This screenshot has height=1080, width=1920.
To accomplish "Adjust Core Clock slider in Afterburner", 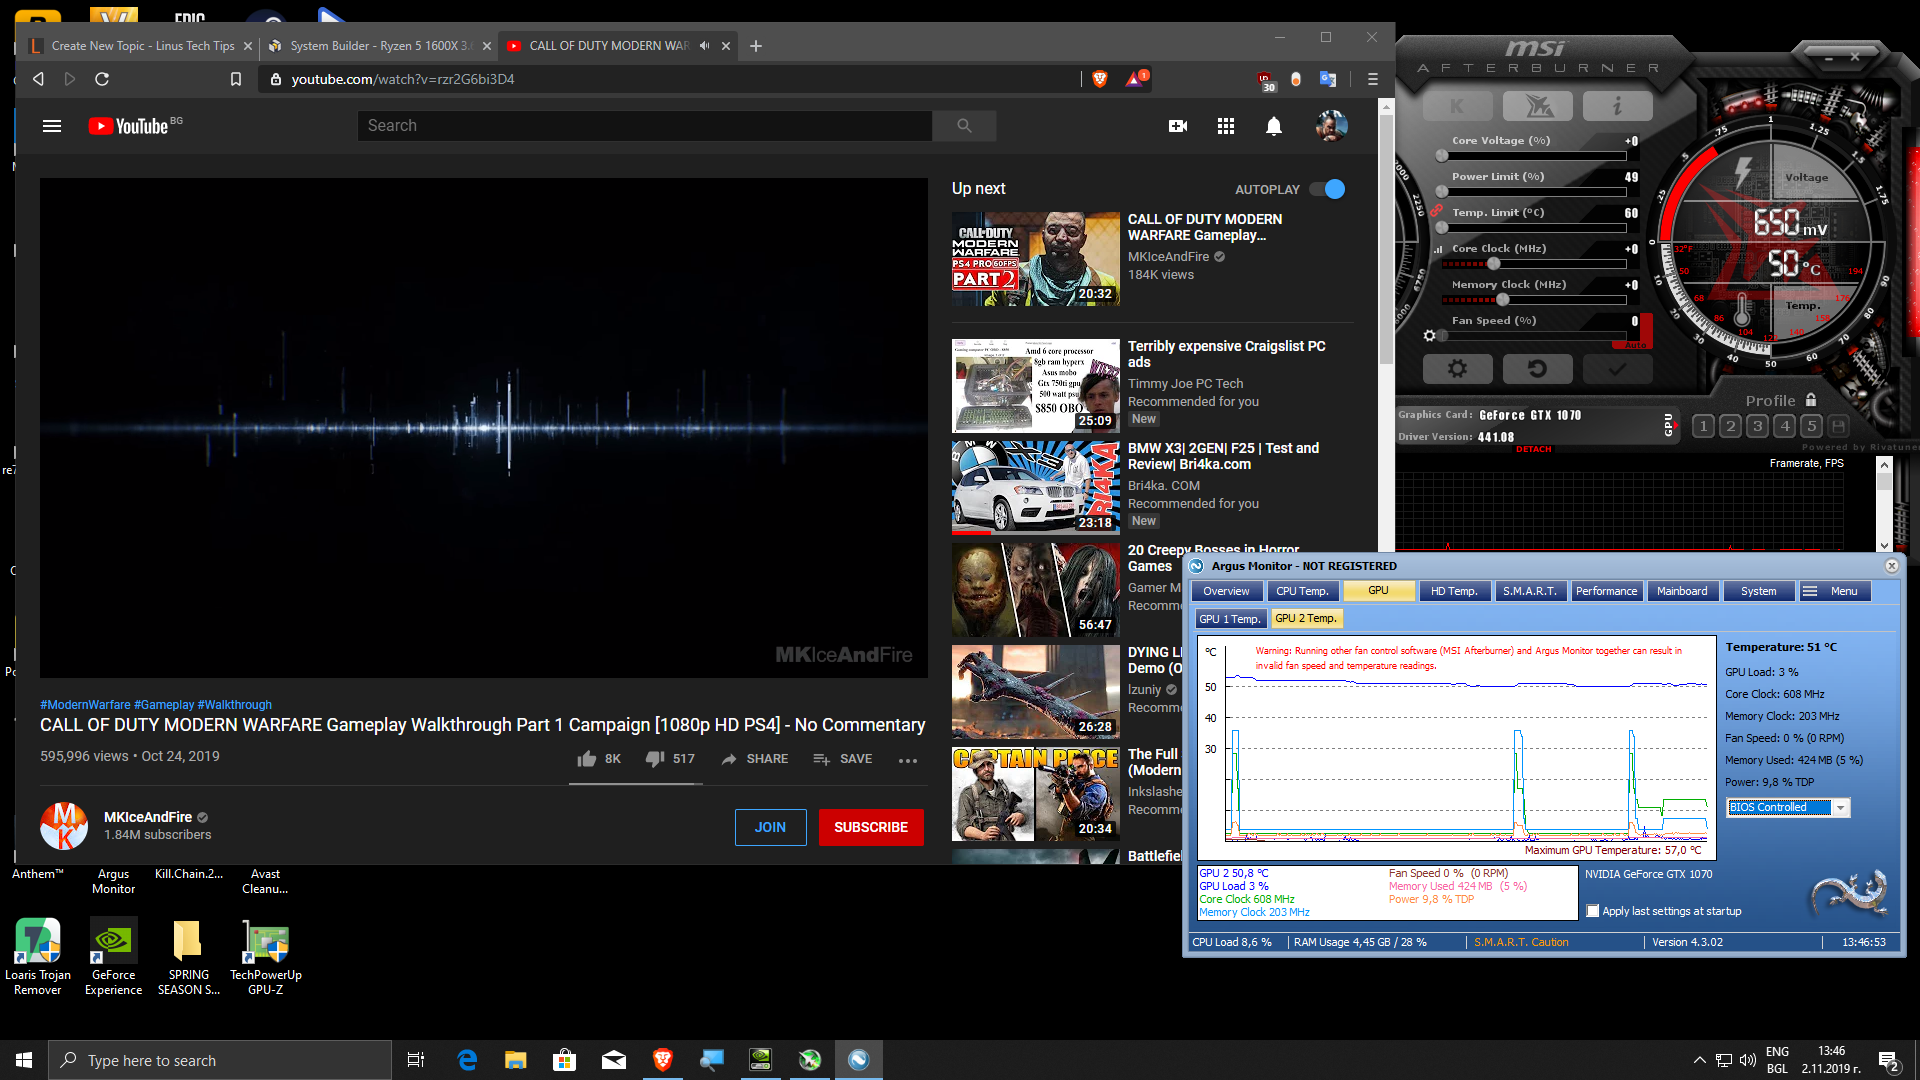I will 1493,264.
